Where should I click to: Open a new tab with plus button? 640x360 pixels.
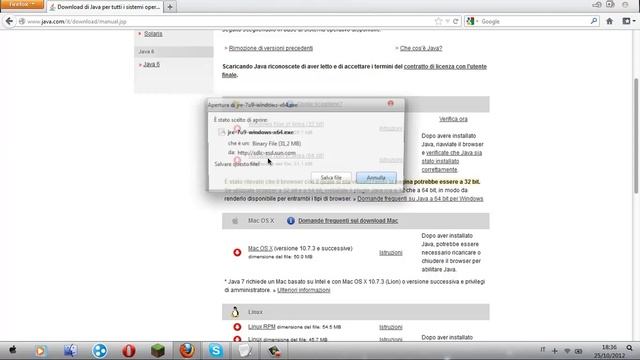click(170, 7)
